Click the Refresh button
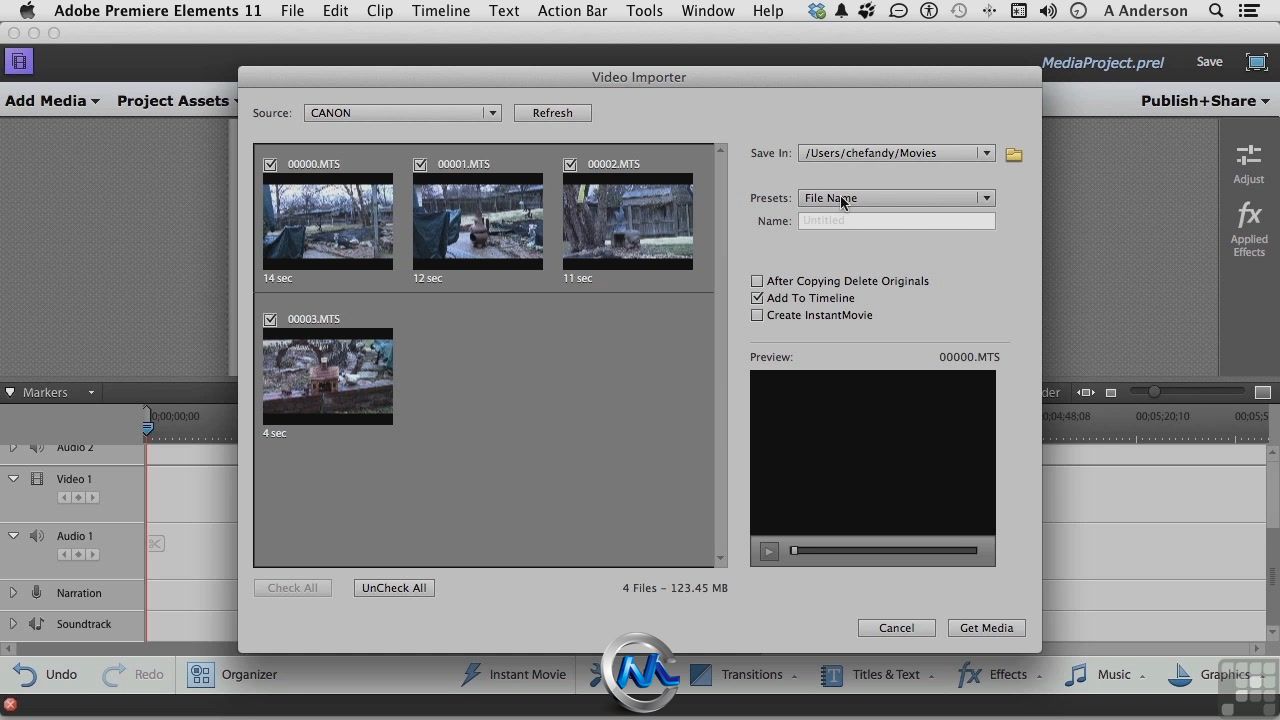Screen dimensions: 1280x720 tap(553, 113)
